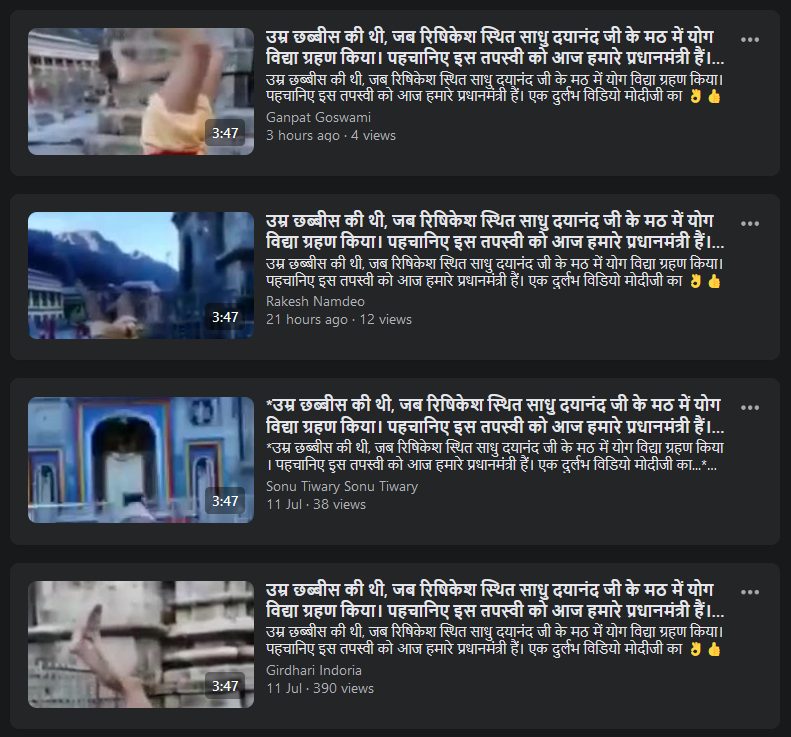Play the blue temple doorway thumbnail video
Image resolution: width=791 pixels, height=737 pixels.
click(x=141, y=460)
